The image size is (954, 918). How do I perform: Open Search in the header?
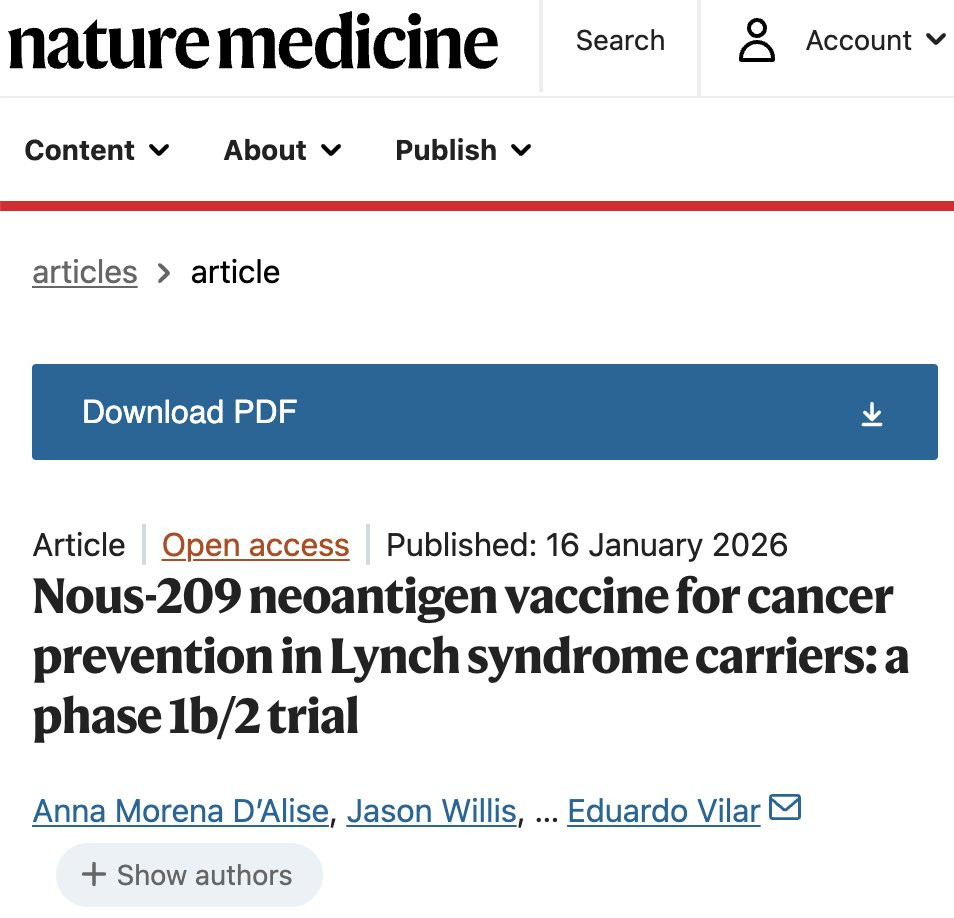click(x=620, y=41)
